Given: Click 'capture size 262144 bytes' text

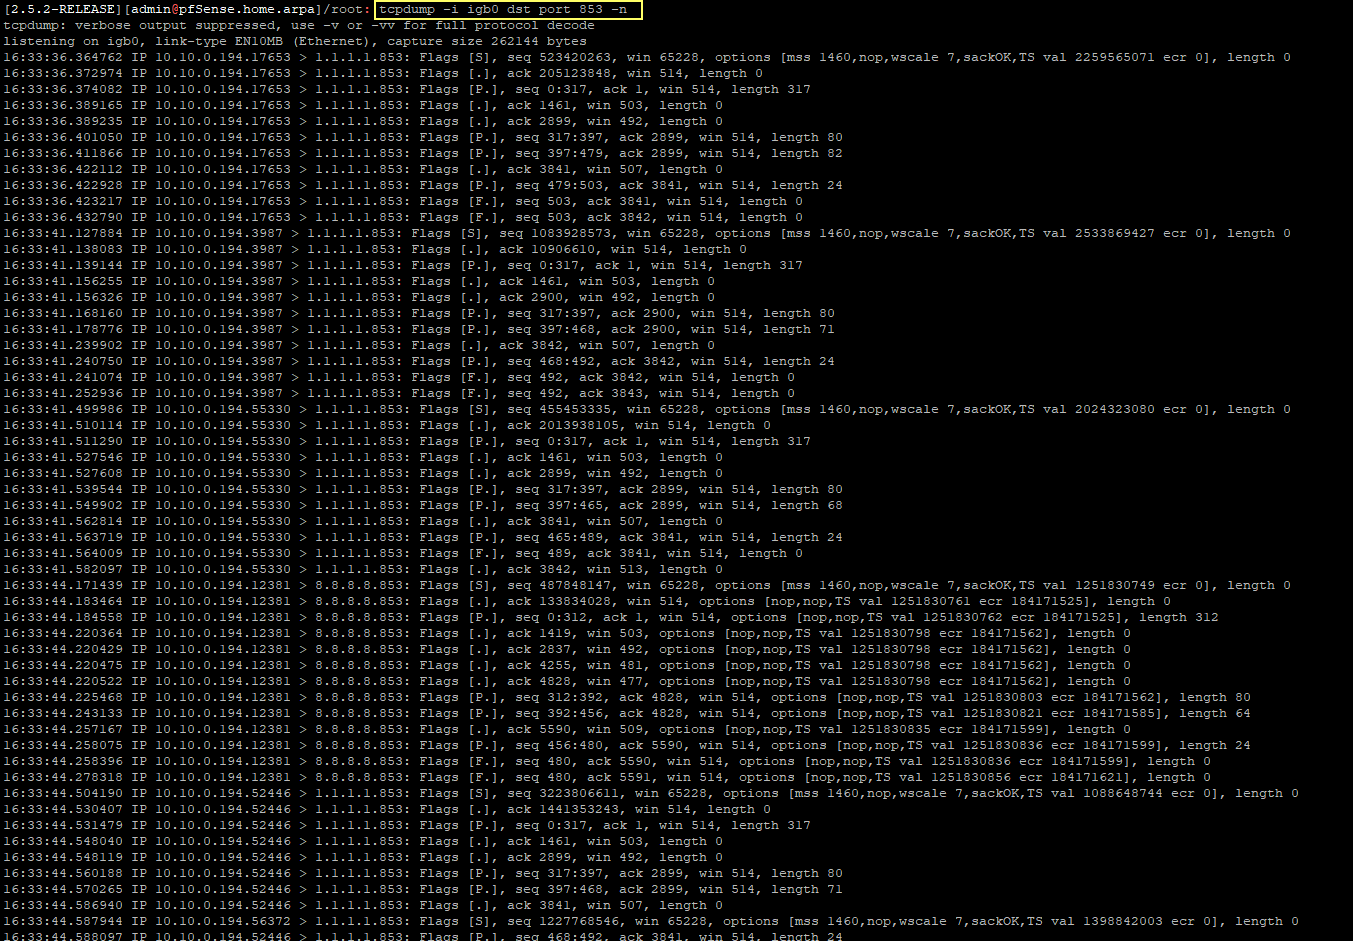Looking at the screenshot, I should (x=487, y=41).
